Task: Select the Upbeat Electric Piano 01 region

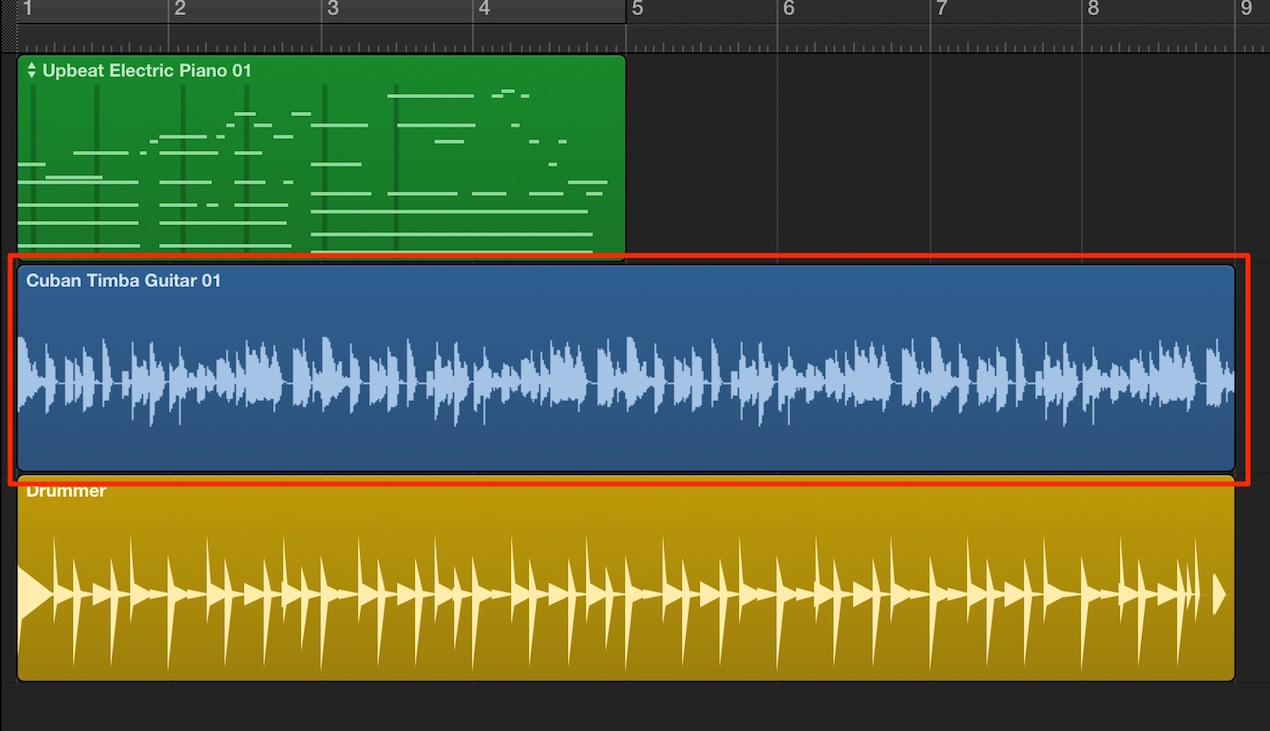Action: (x=321, y=157)
